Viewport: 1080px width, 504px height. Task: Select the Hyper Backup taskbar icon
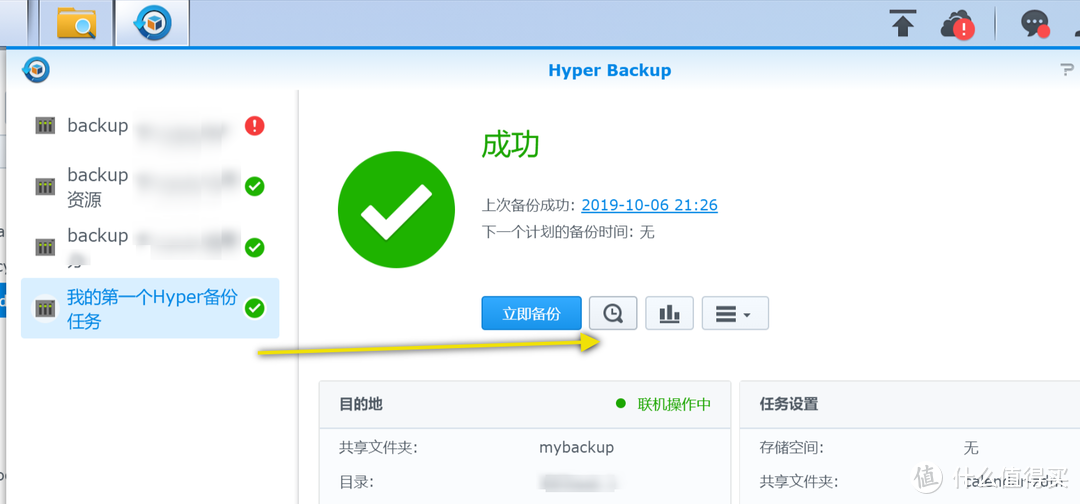point(152,23)
